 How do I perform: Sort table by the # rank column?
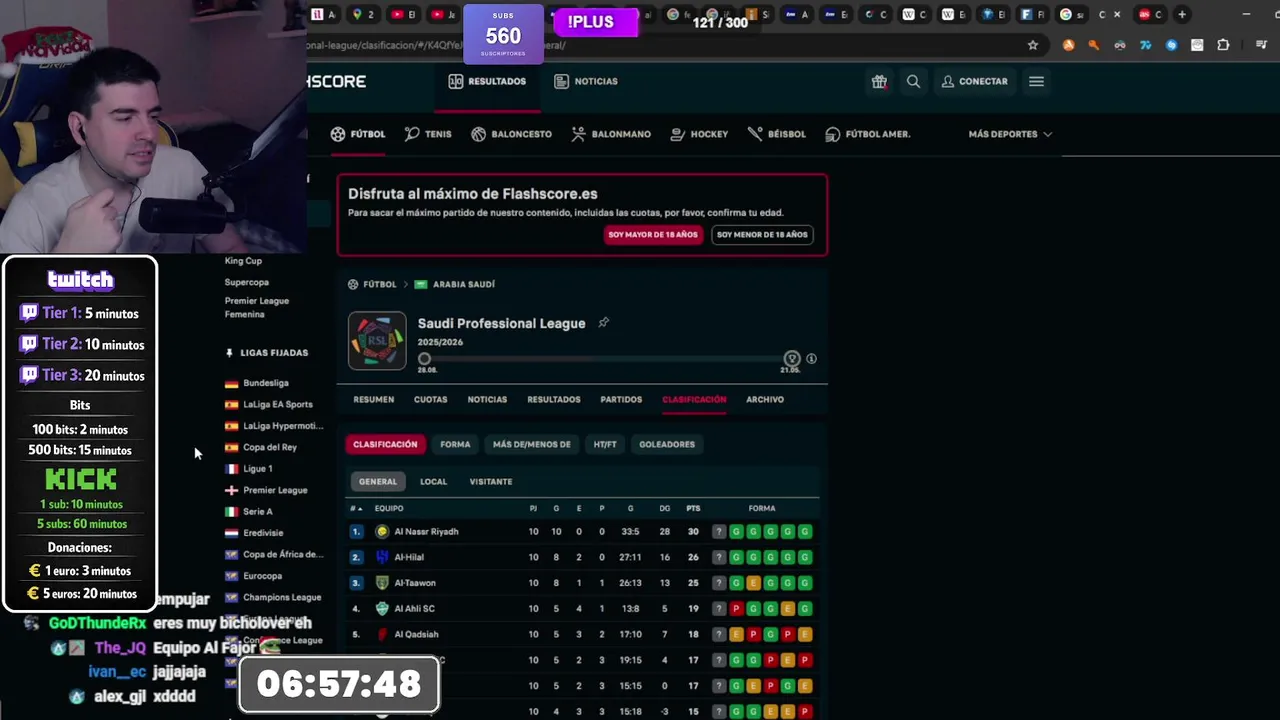[356, 509]
